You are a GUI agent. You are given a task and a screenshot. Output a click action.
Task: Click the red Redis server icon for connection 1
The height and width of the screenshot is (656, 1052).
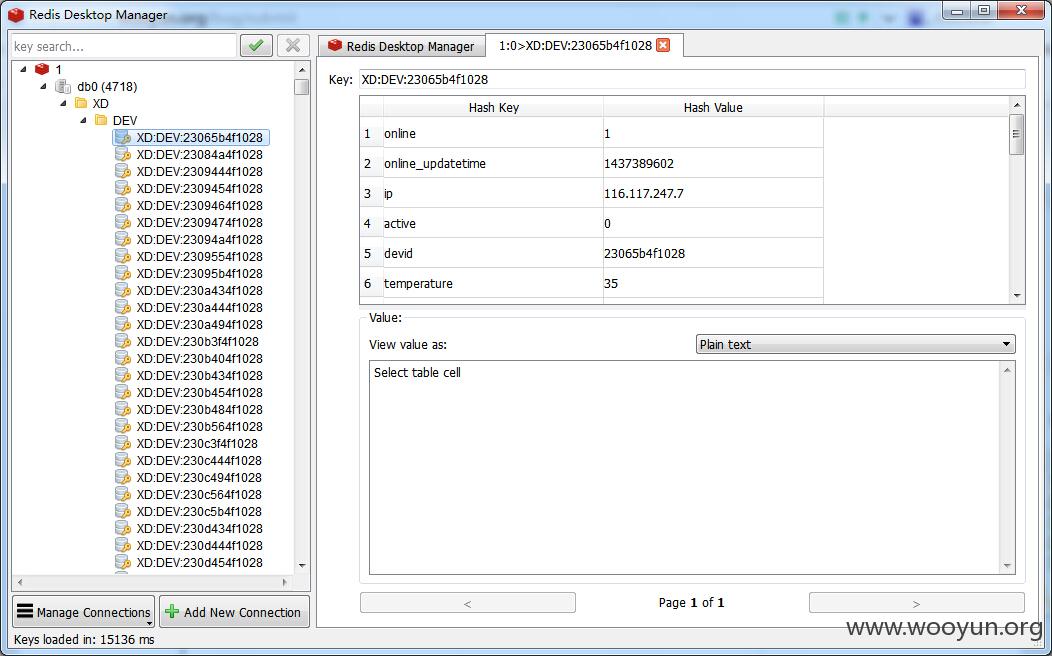[x=42, y=69]
